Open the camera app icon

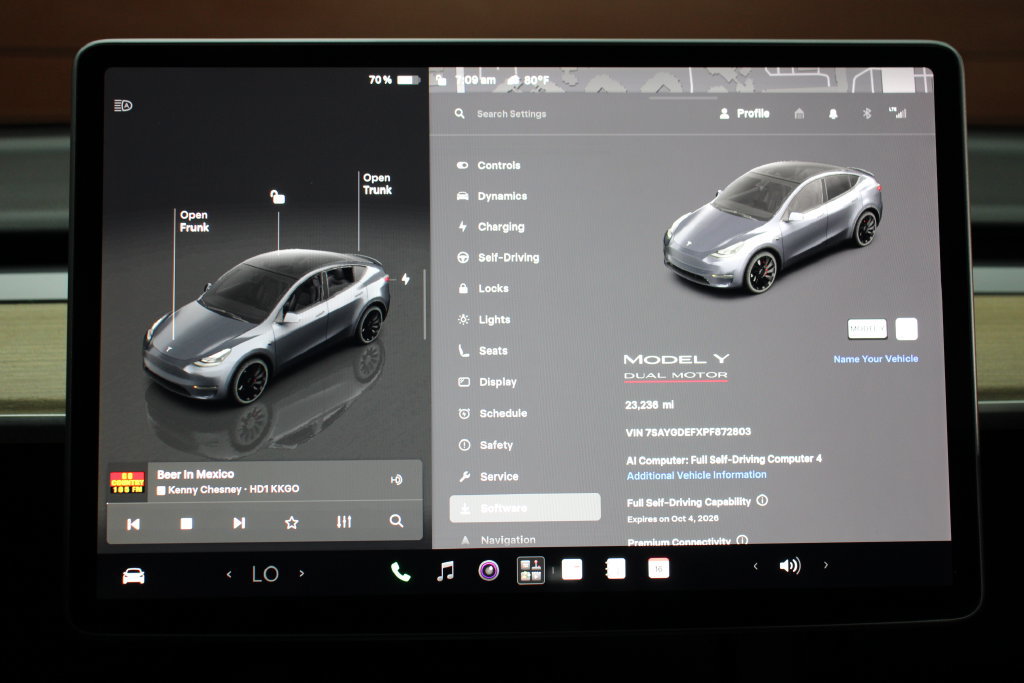click(x=488, y=571)
